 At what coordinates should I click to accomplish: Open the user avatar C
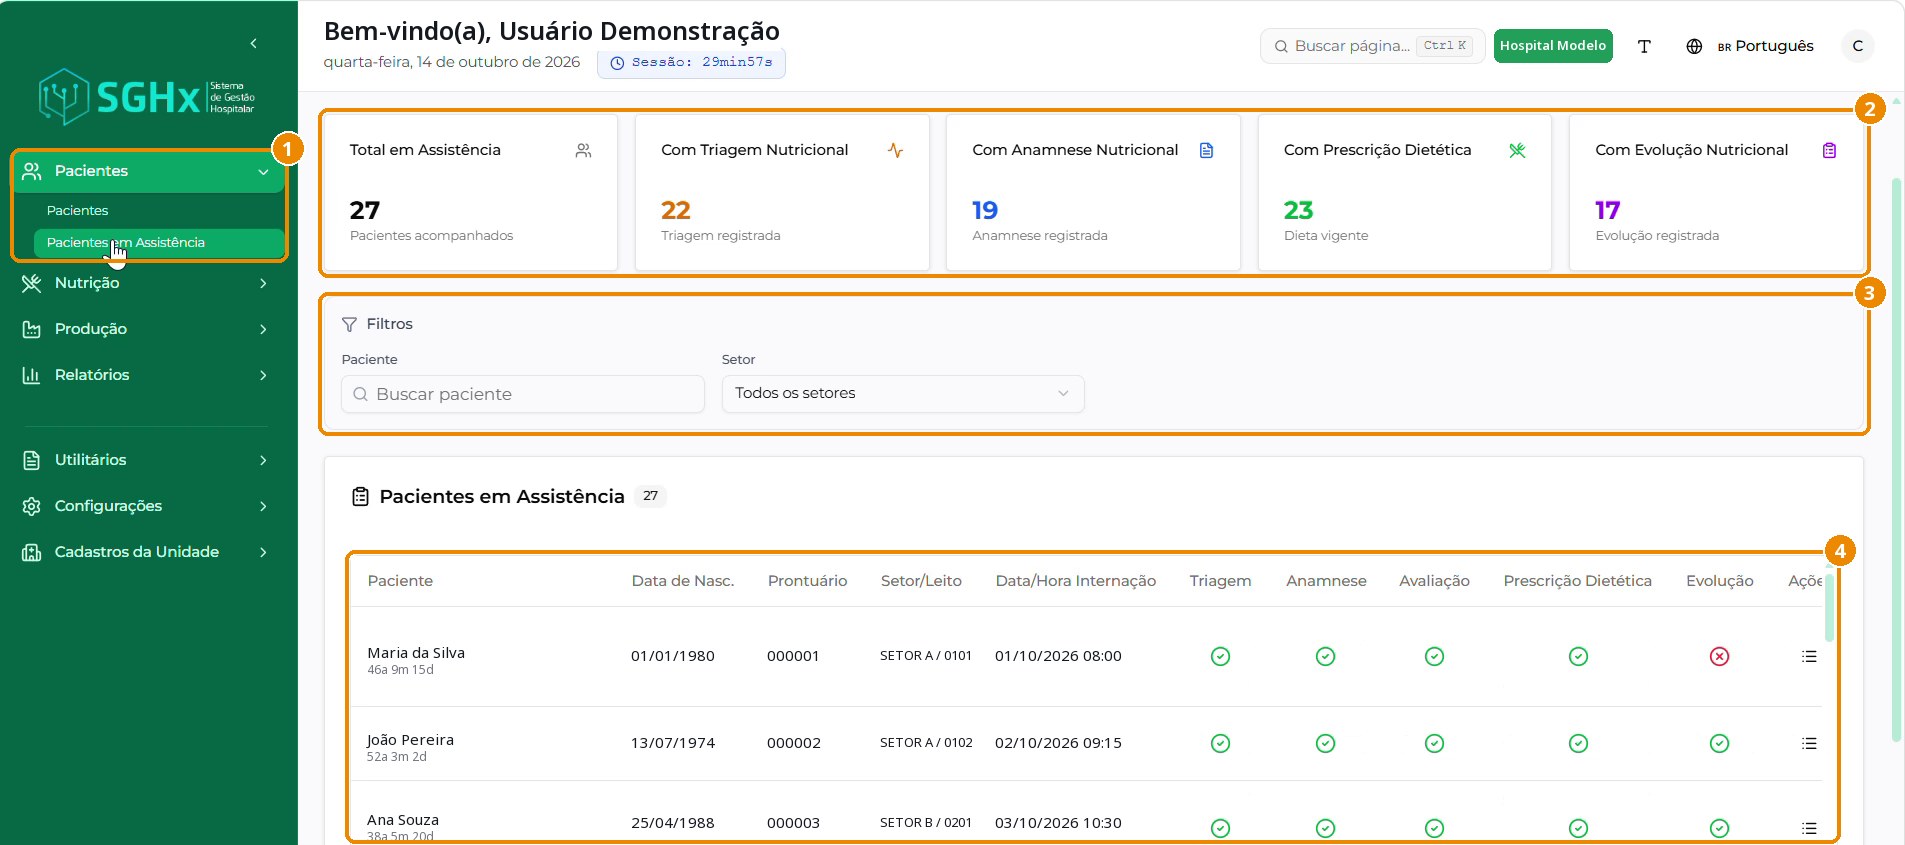click(x=1857, y=46)
